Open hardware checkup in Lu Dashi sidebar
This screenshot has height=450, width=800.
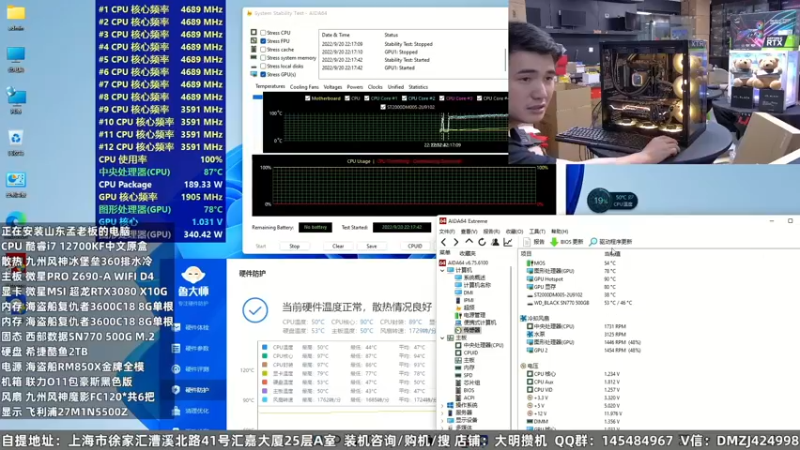(192, 328)
